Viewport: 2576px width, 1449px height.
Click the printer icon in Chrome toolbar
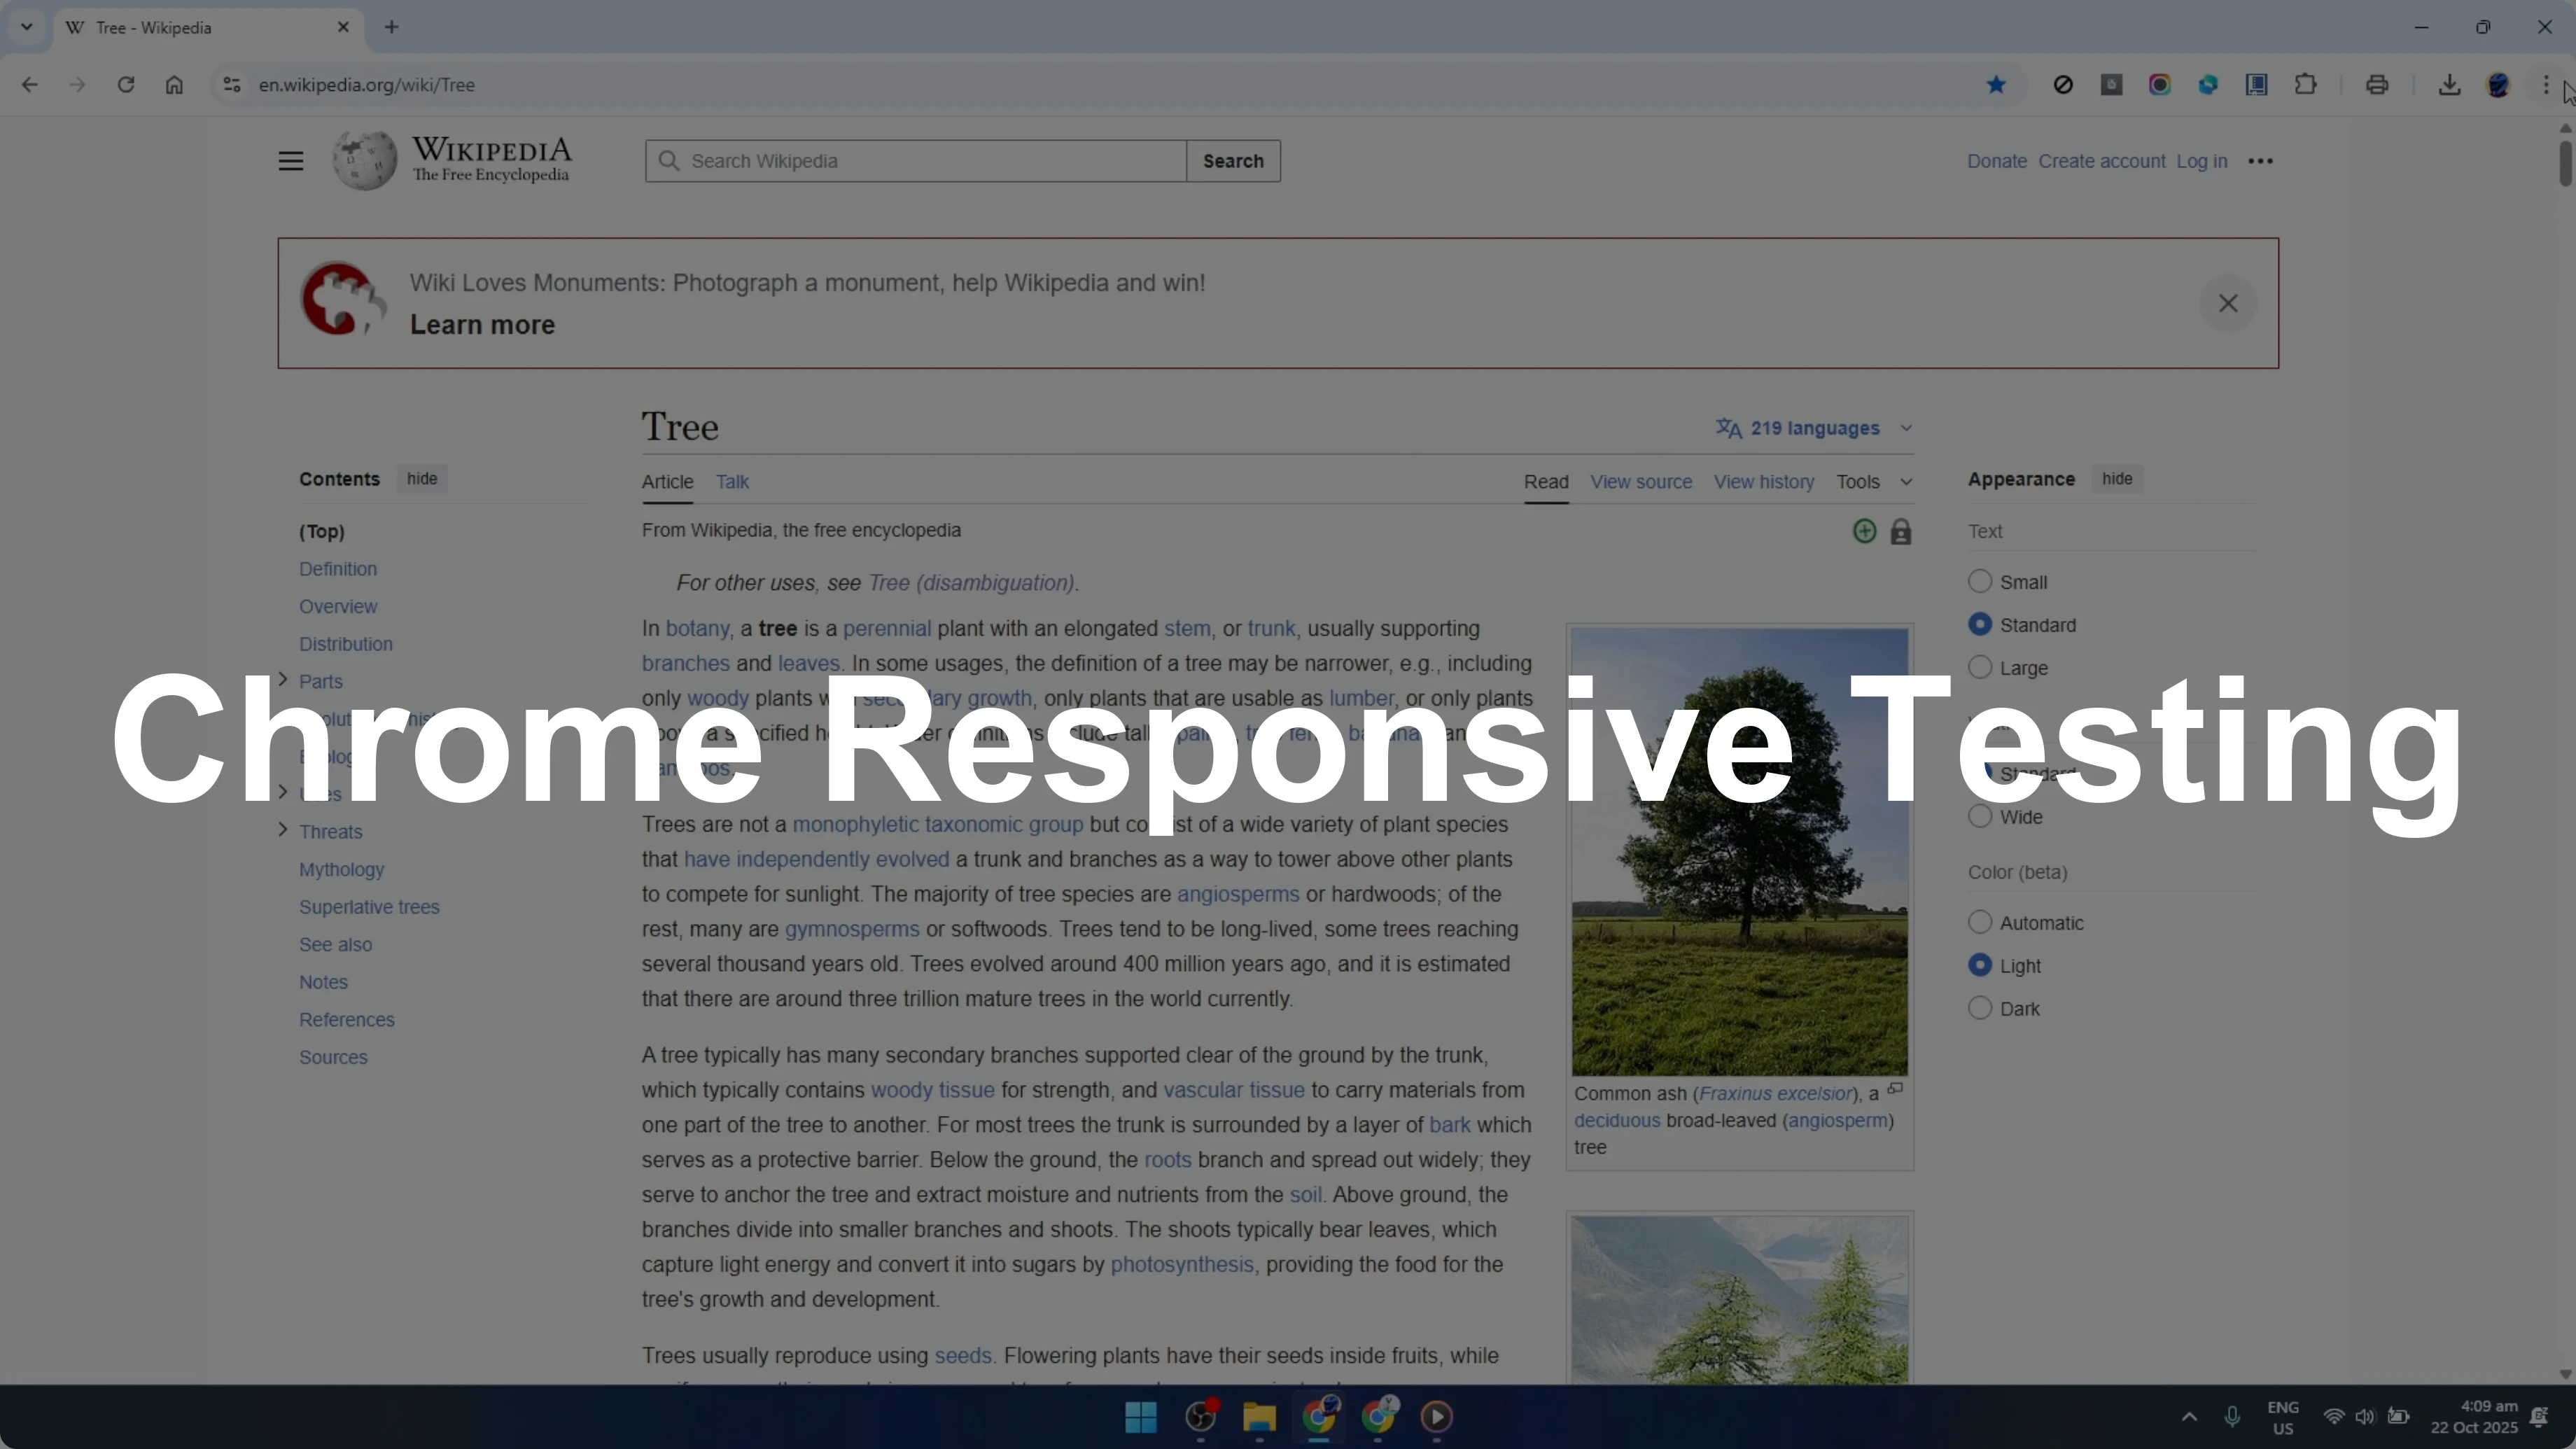(x=2377, y=85)
